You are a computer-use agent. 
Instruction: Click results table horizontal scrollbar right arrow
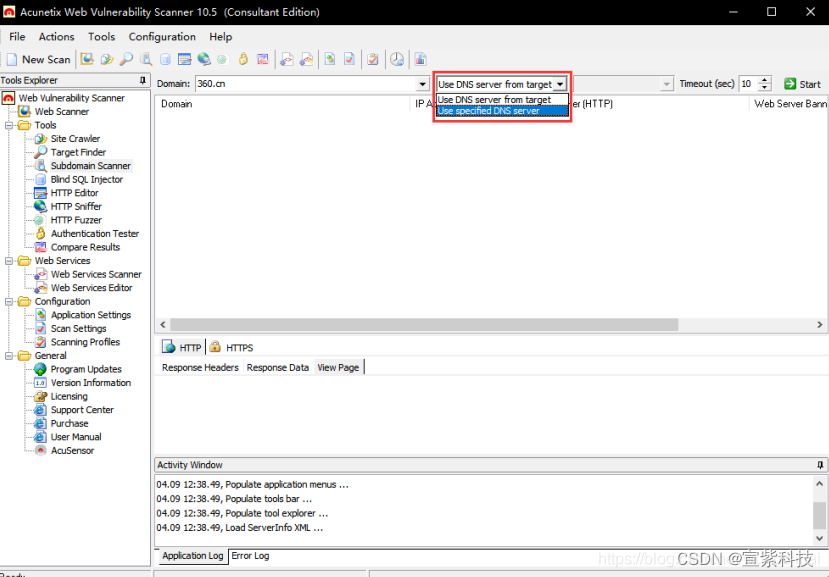click(820, 325)
